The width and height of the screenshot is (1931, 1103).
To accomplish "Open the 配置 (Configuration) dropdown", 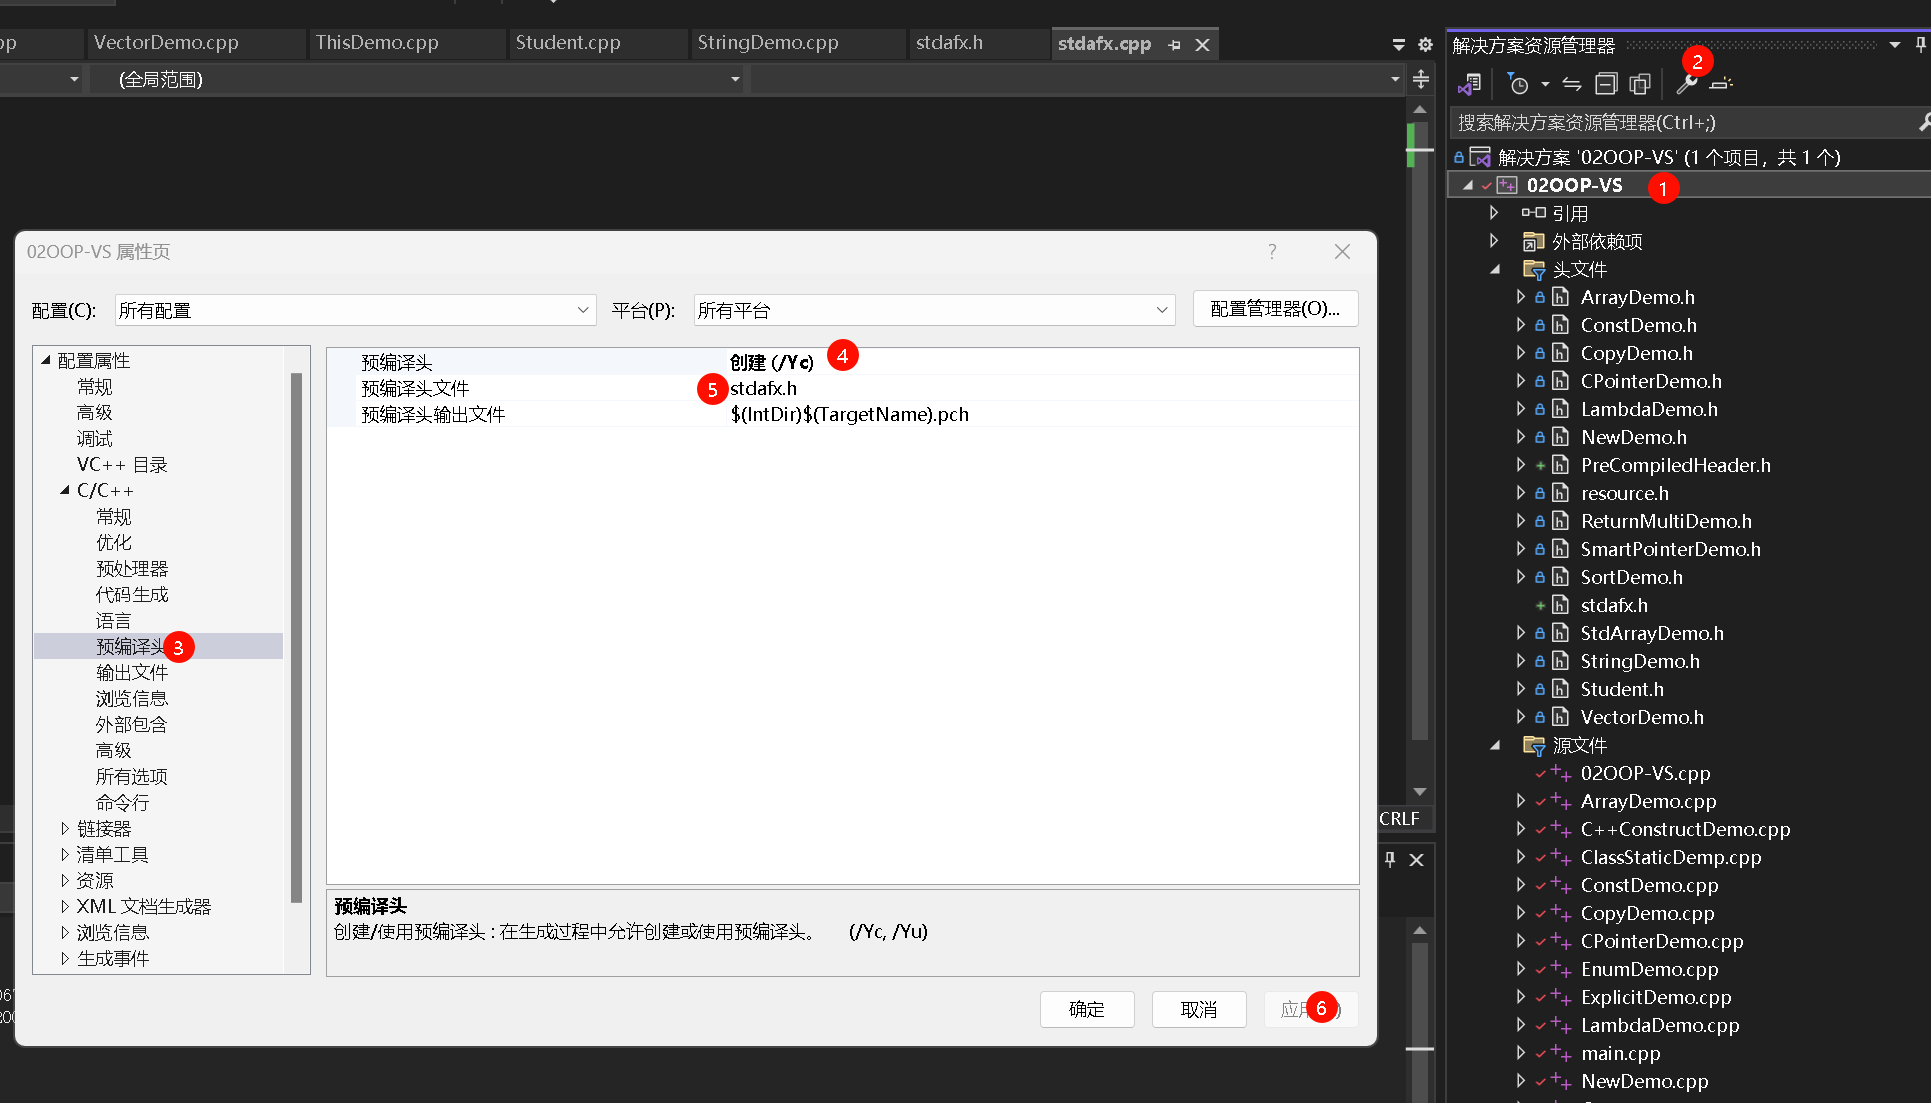I will 355,310.
